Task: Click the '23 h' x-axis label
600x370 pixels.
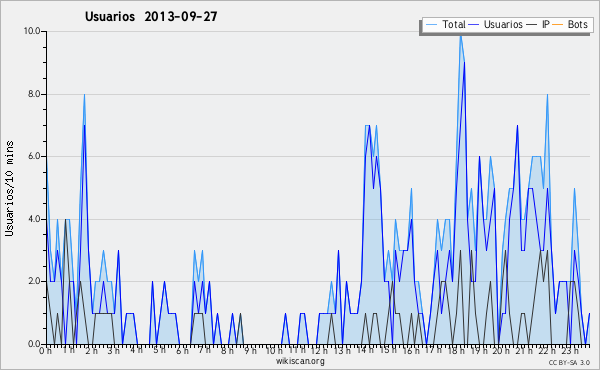Action: [x=569, y=350]
